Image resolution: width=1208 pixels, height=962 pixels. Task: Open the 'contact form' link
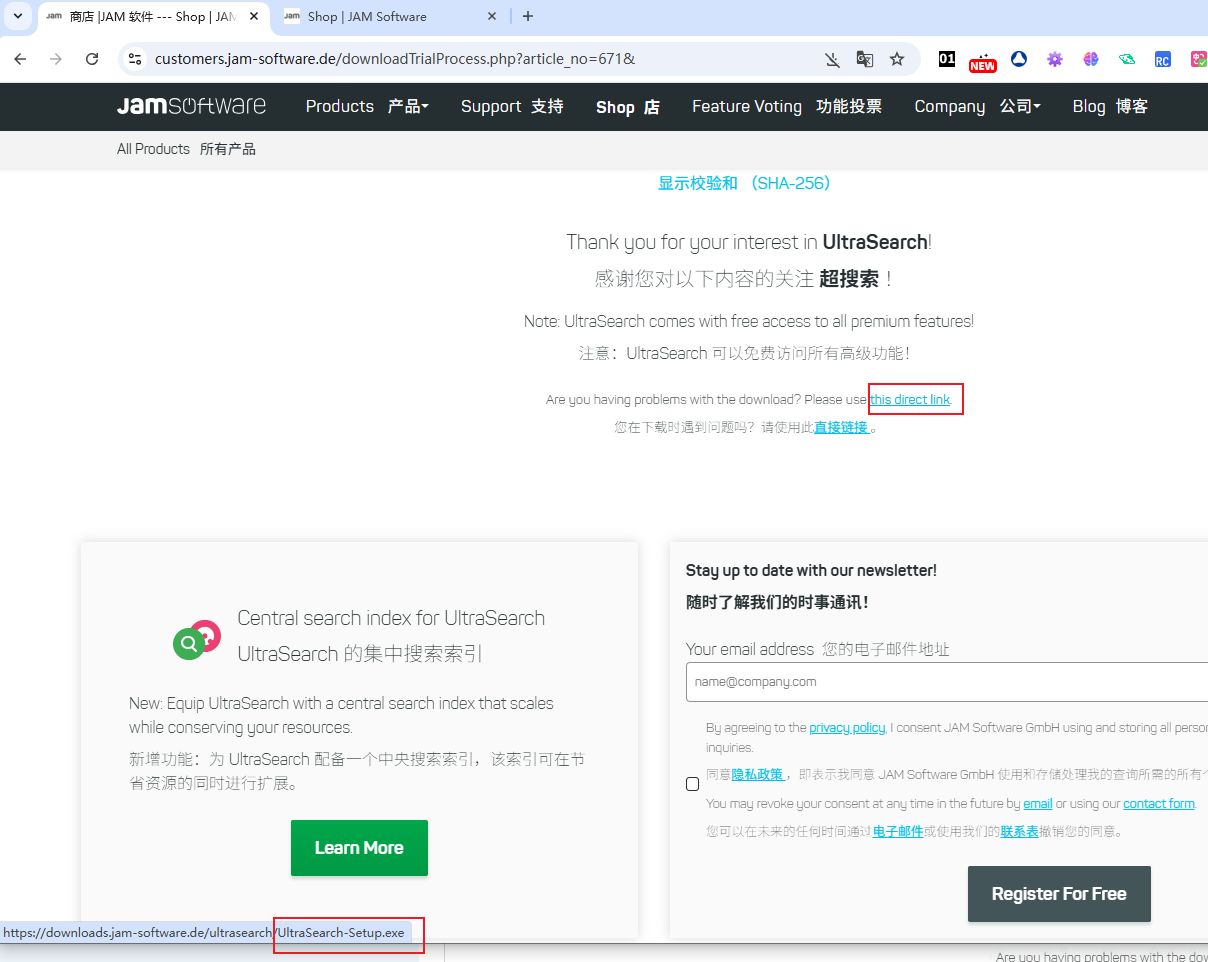[x=1159, y=803]
